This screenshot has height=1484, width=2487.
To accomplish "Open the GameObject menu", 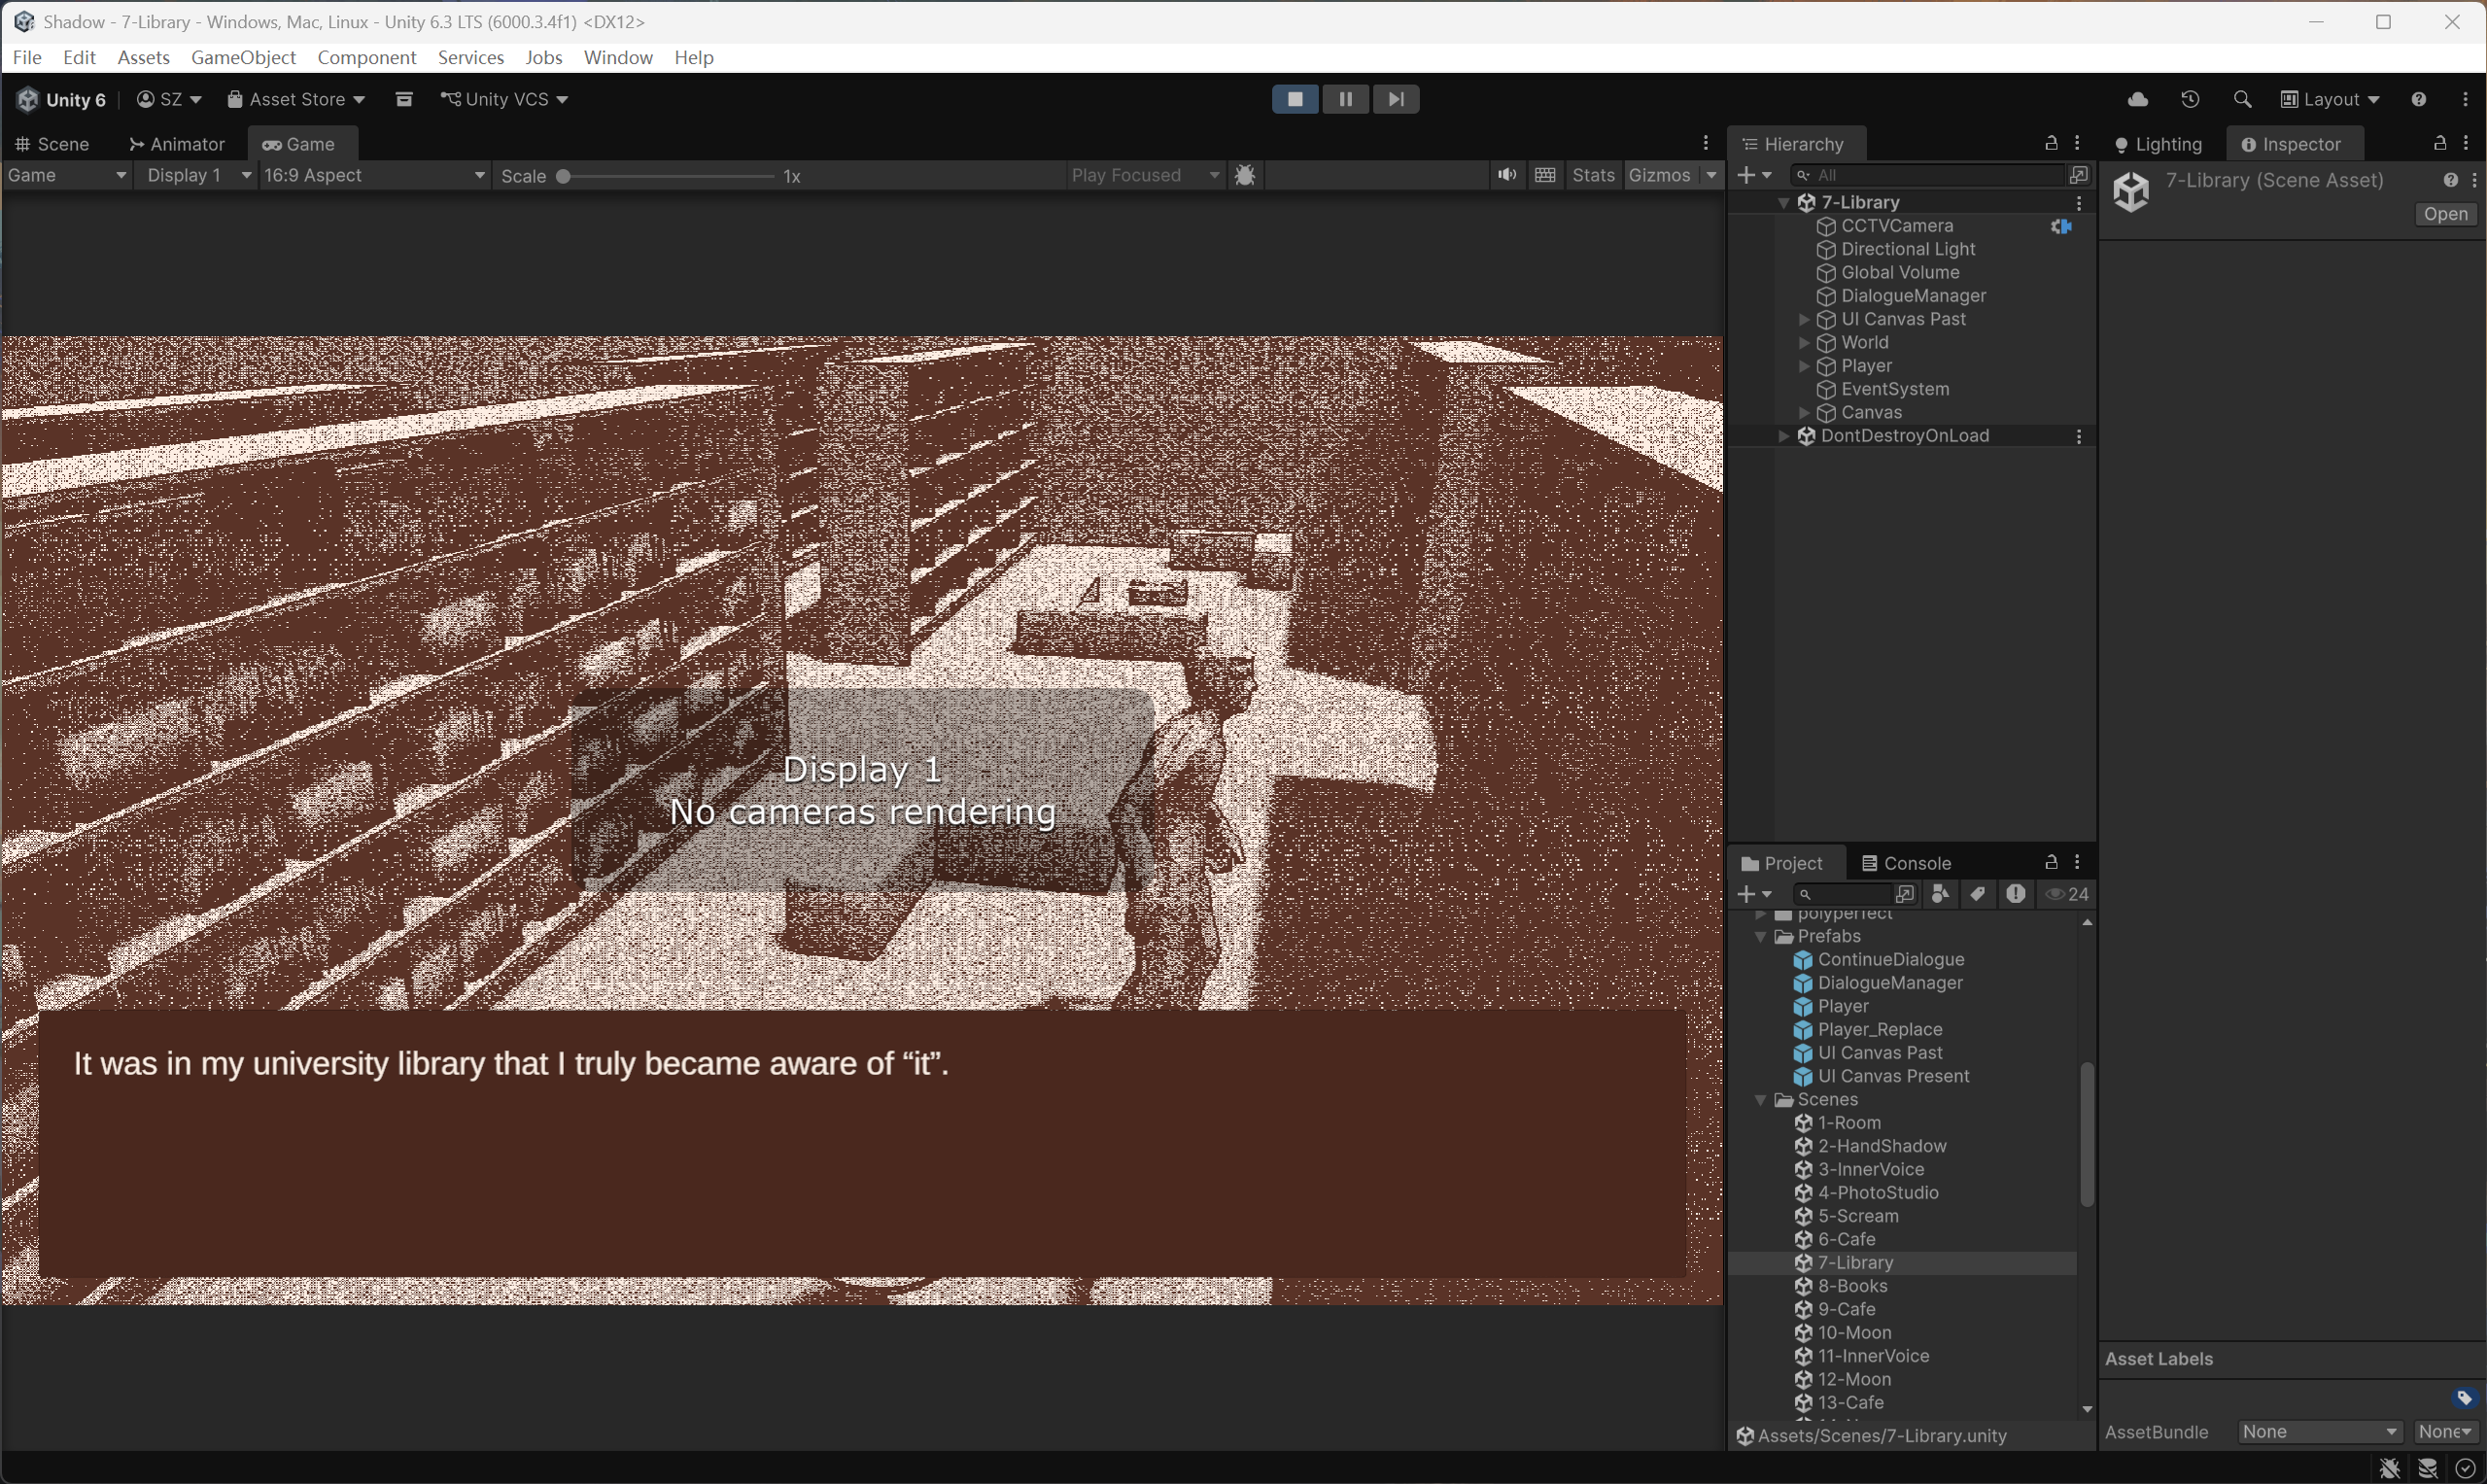I will point(243,57).
